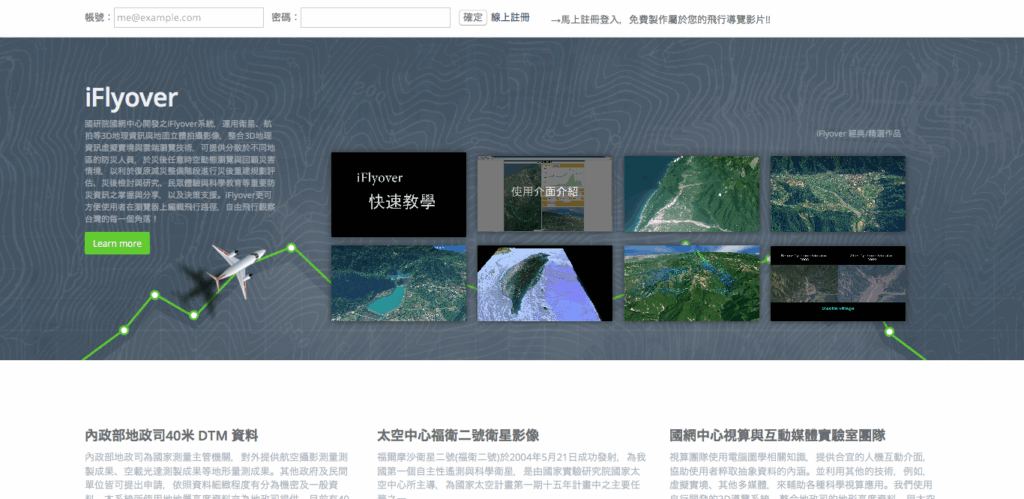Click the 帳號 email input field
Image resolution: width=1024 pixels, height=499 pixels.
[189, 18]
